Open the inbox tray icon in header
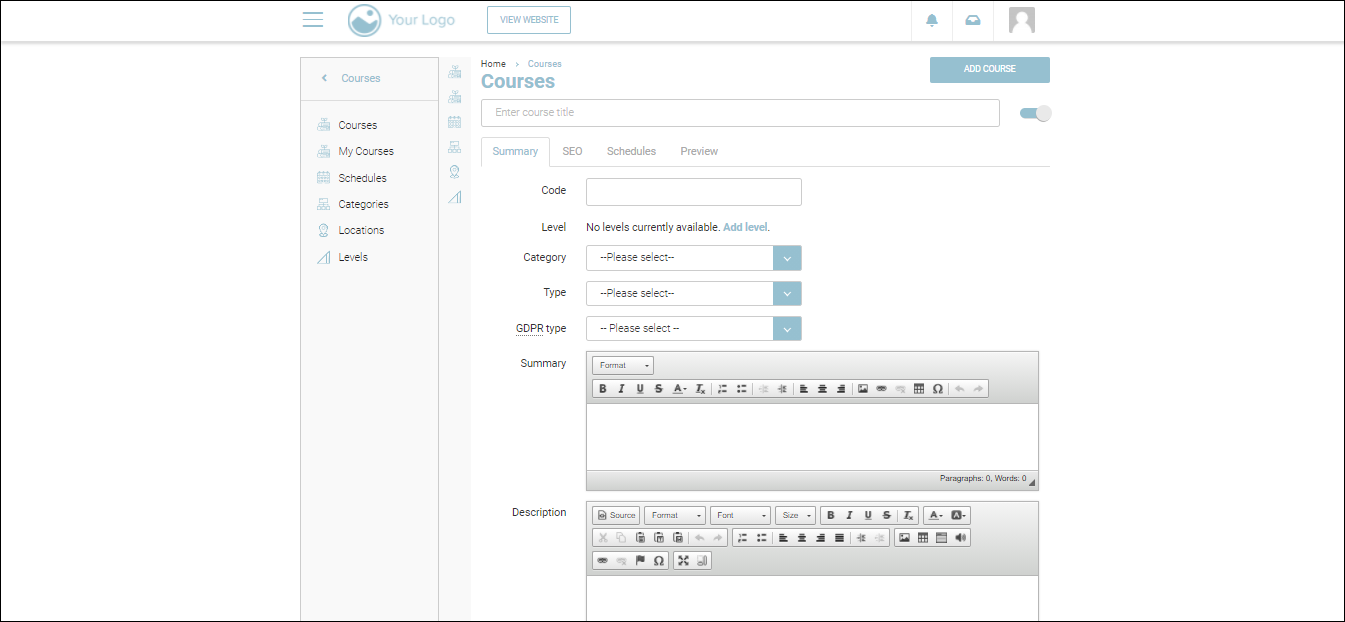1345x622 pixels. pyautogui.click(x=973, y=20)
